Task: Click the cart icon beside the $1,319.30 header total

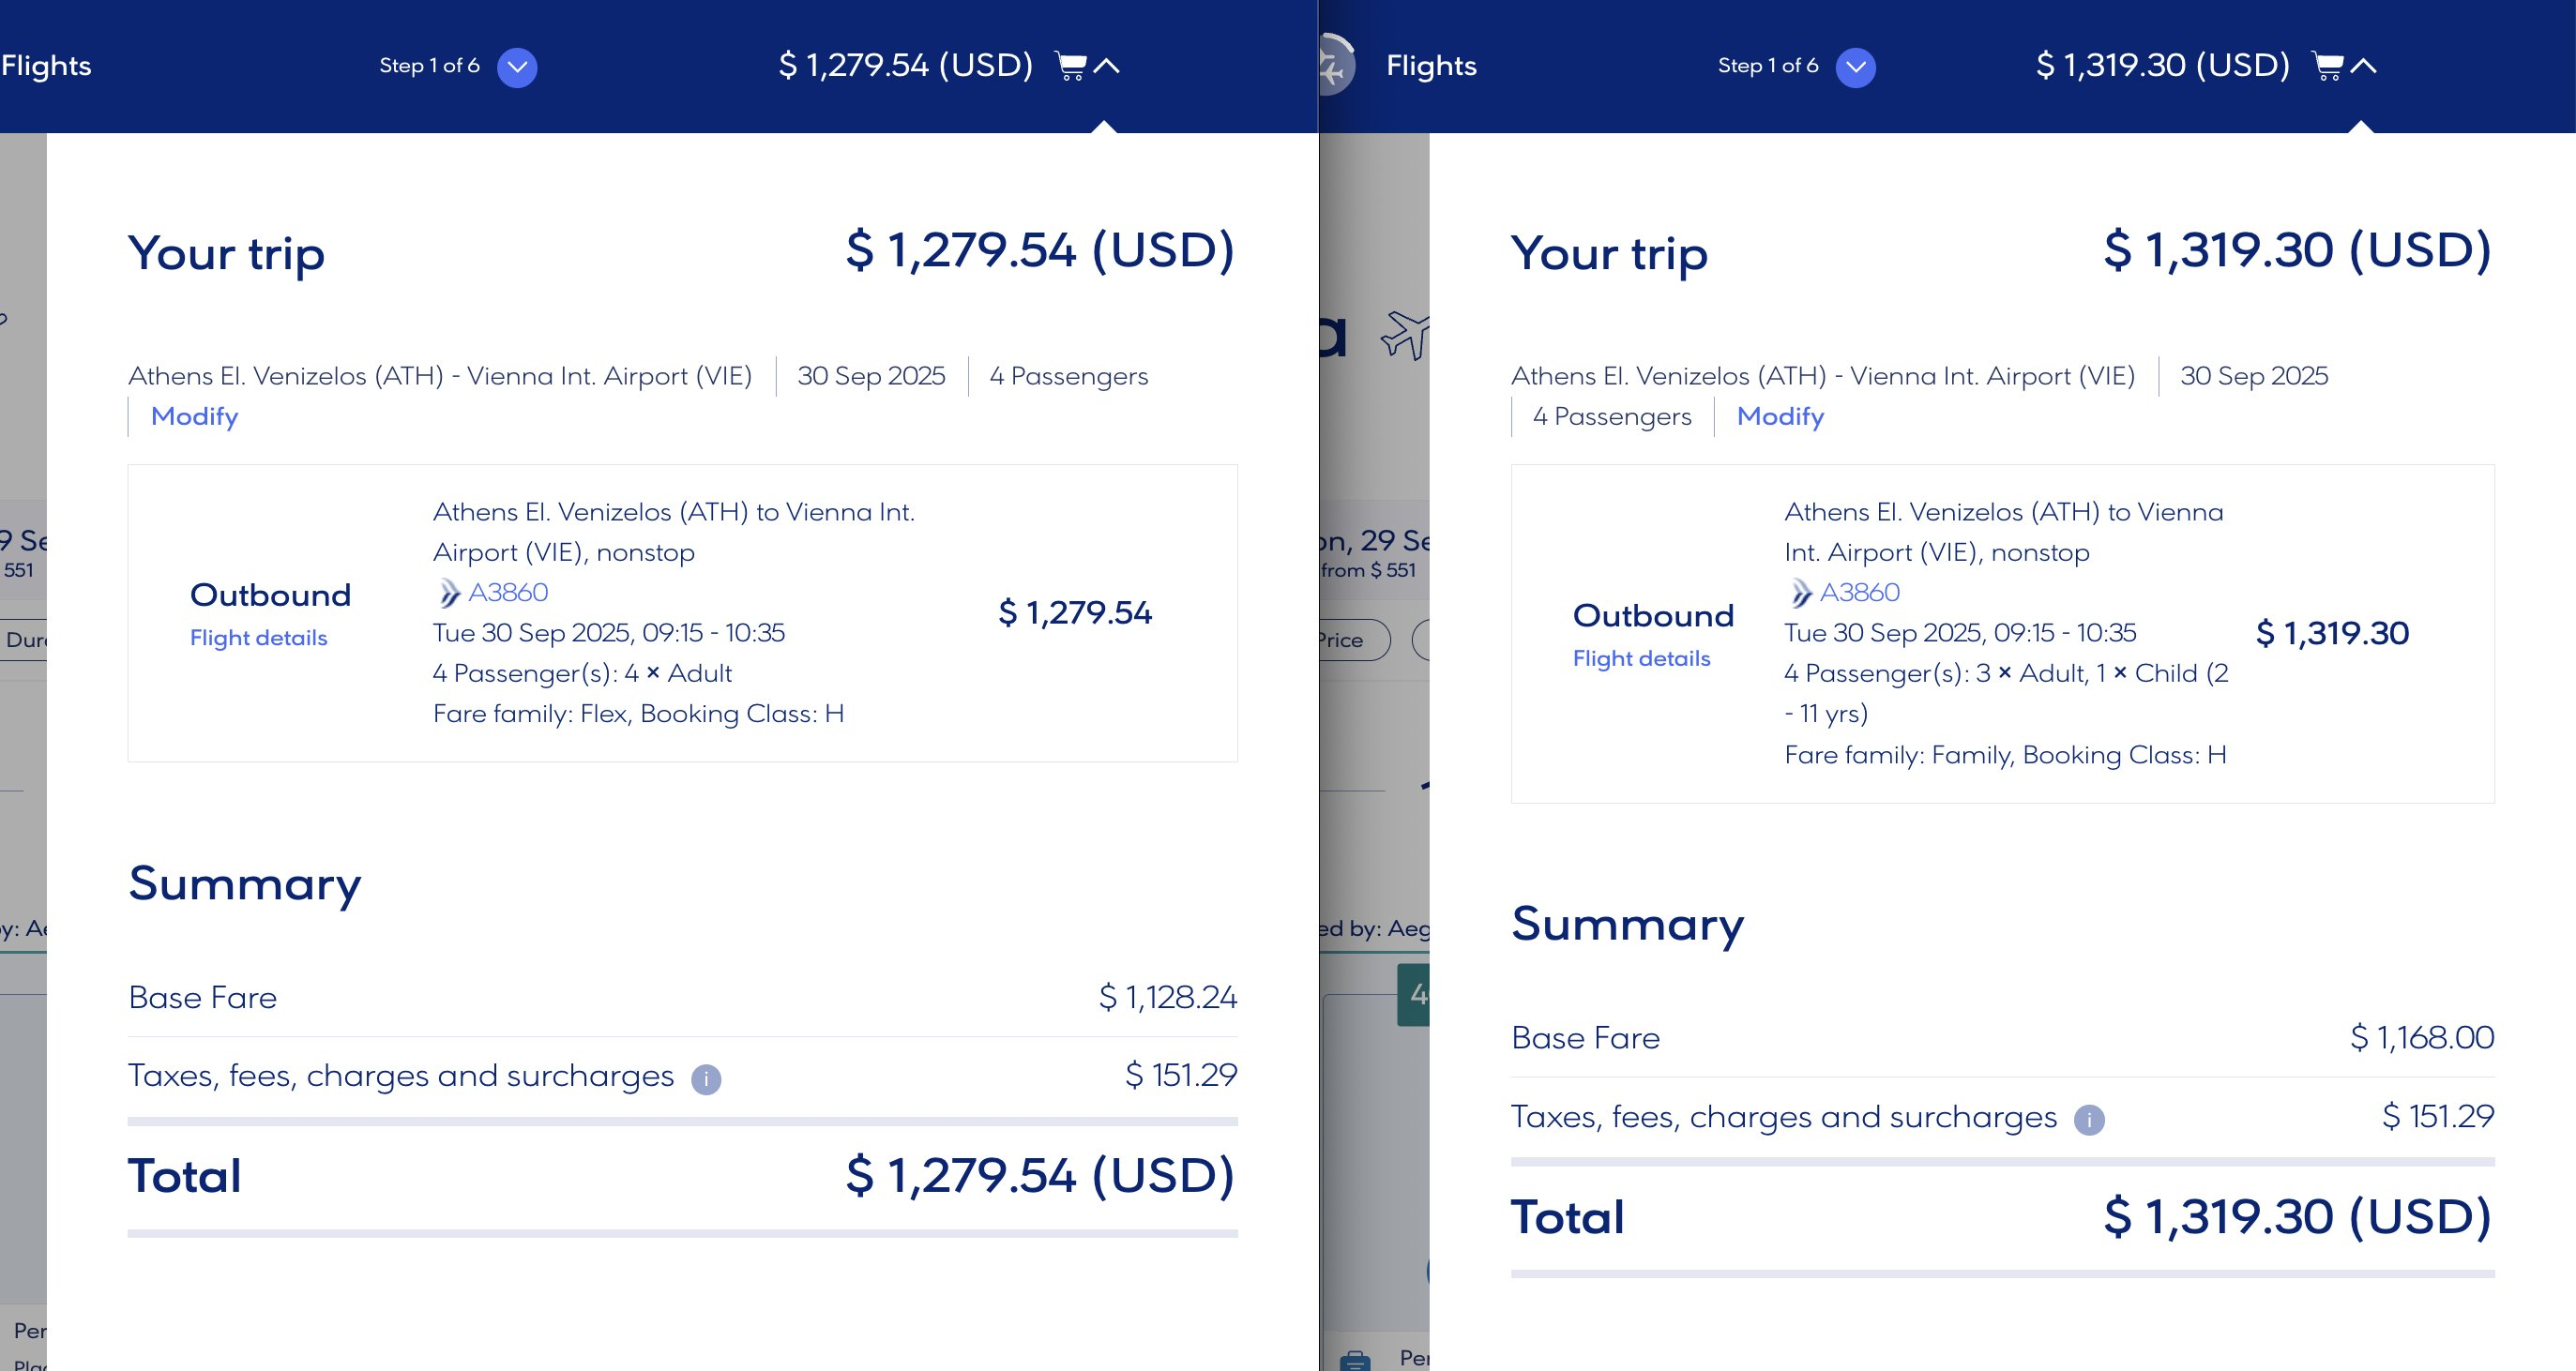Action: 2327,66
